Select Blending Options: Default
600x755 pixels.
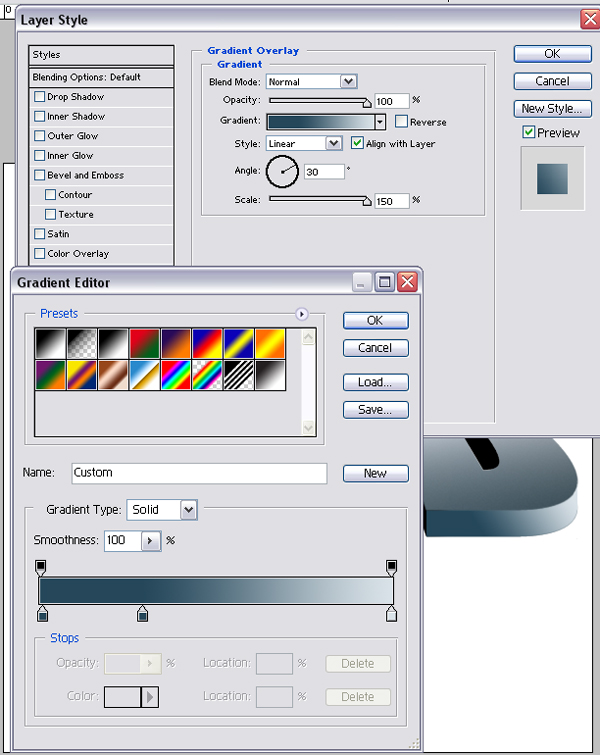[x=101, y=77]
